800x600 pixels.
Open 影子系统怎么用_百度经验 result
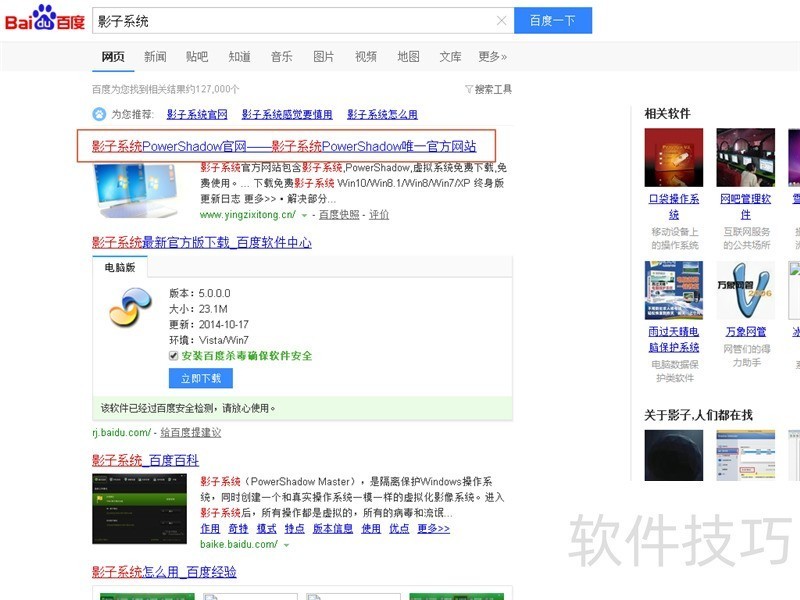pyautogui.click(x=164, y=572)
